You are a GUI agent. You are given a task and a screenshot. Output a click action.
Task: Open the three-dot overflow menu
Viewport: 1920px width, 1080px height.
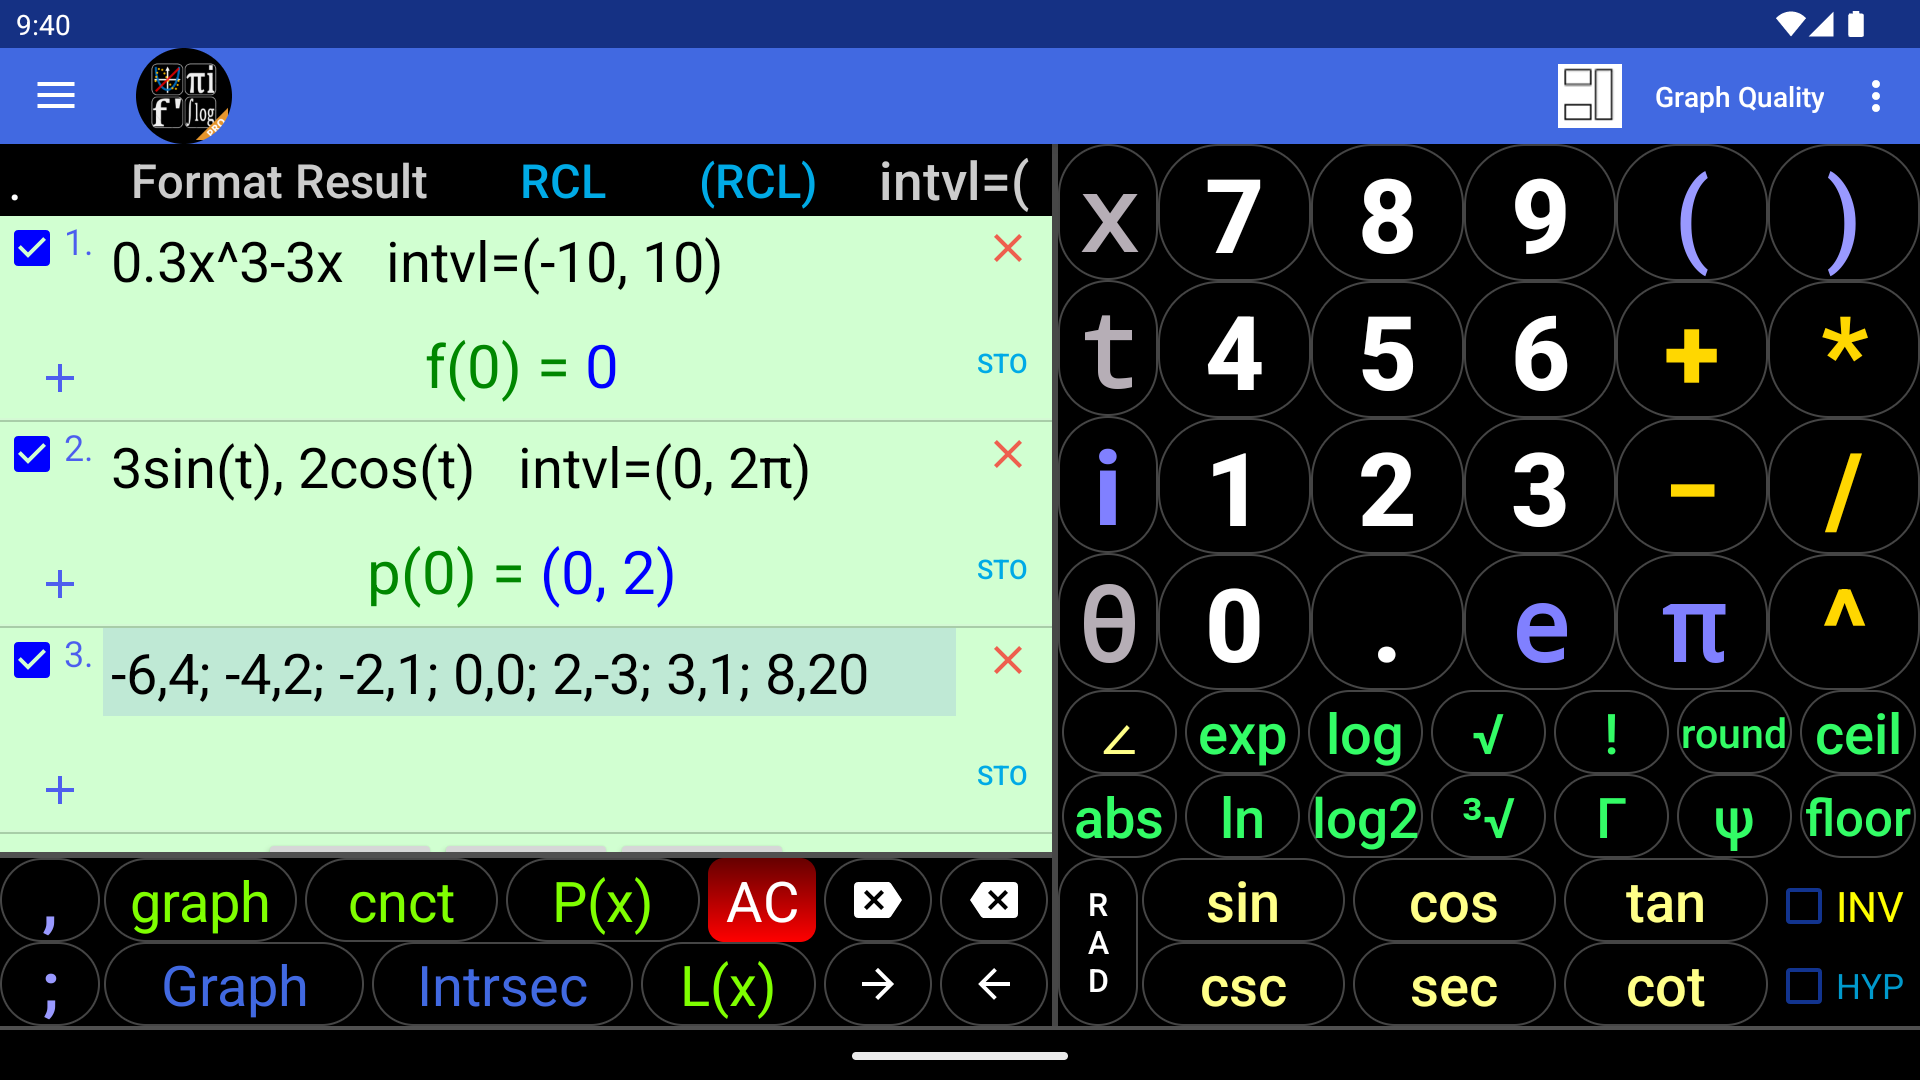coord(1876,96)
